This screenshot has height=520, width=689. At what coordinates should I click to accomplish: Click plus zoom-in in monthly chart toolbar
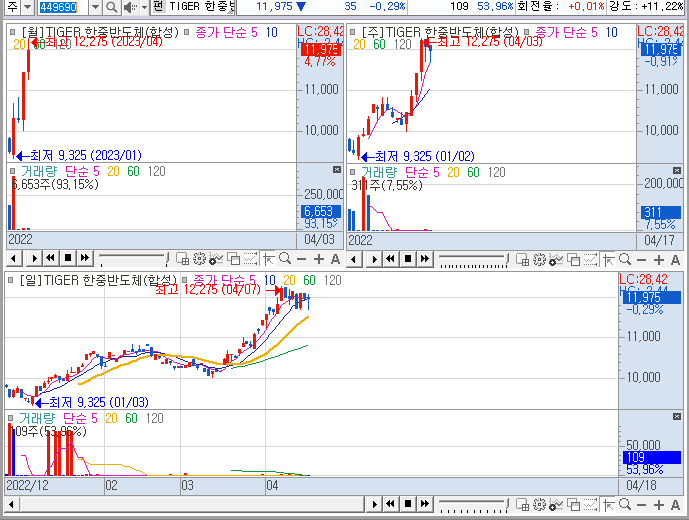point(319,259)
